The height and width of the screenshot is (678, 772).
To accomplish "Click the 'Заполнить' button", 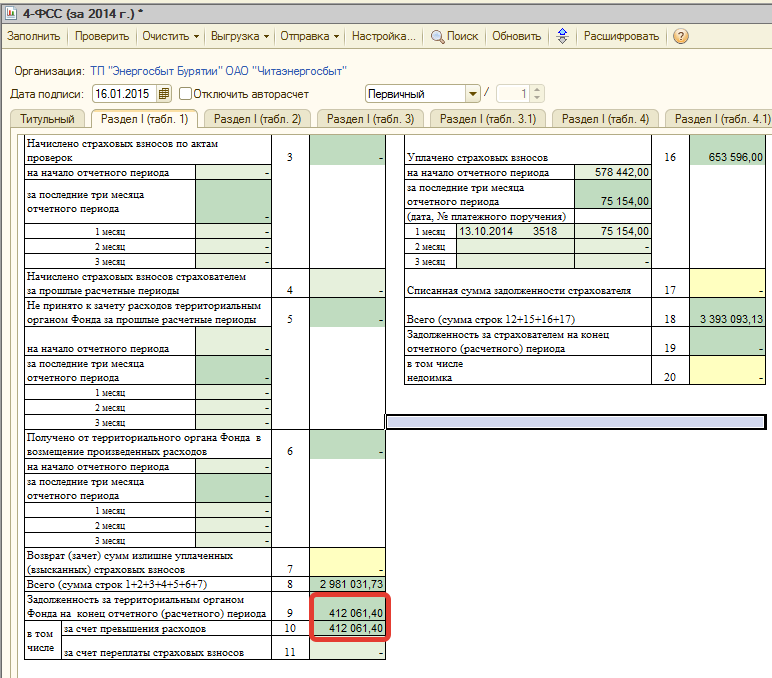I will [33, 36].
